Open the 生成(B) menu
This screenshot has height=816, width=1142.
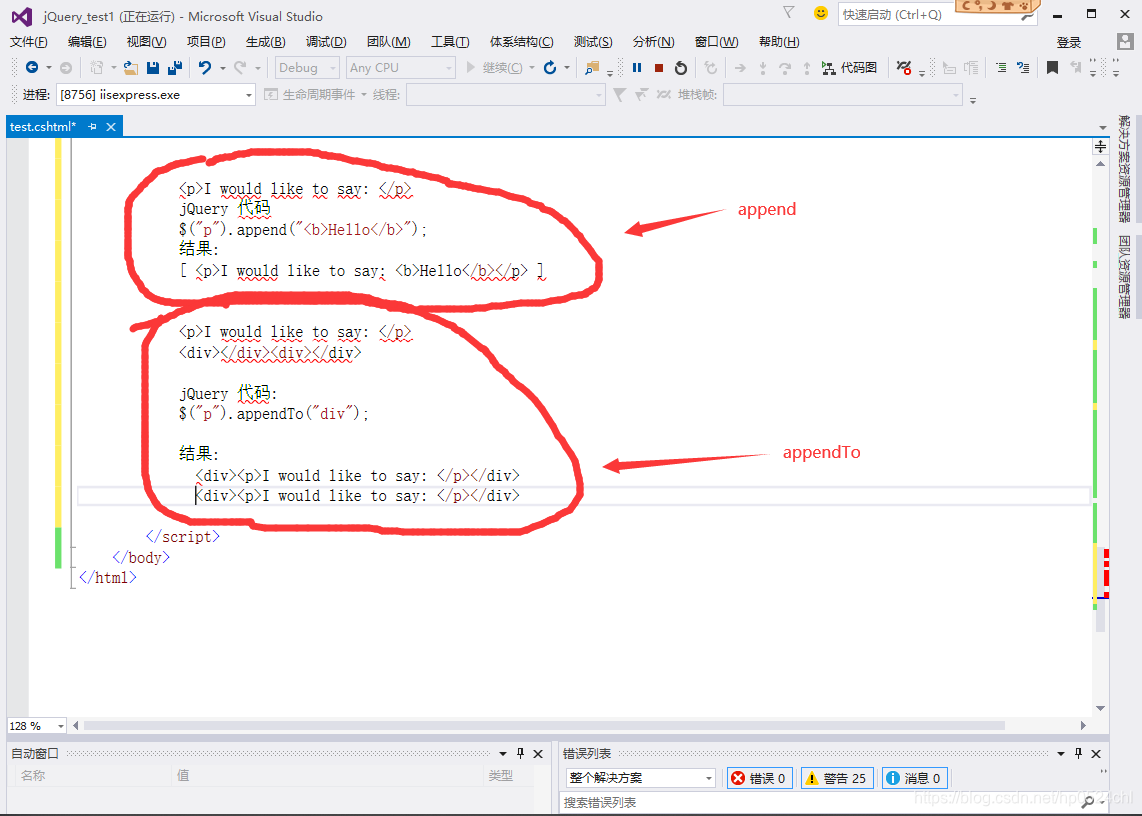266,42
